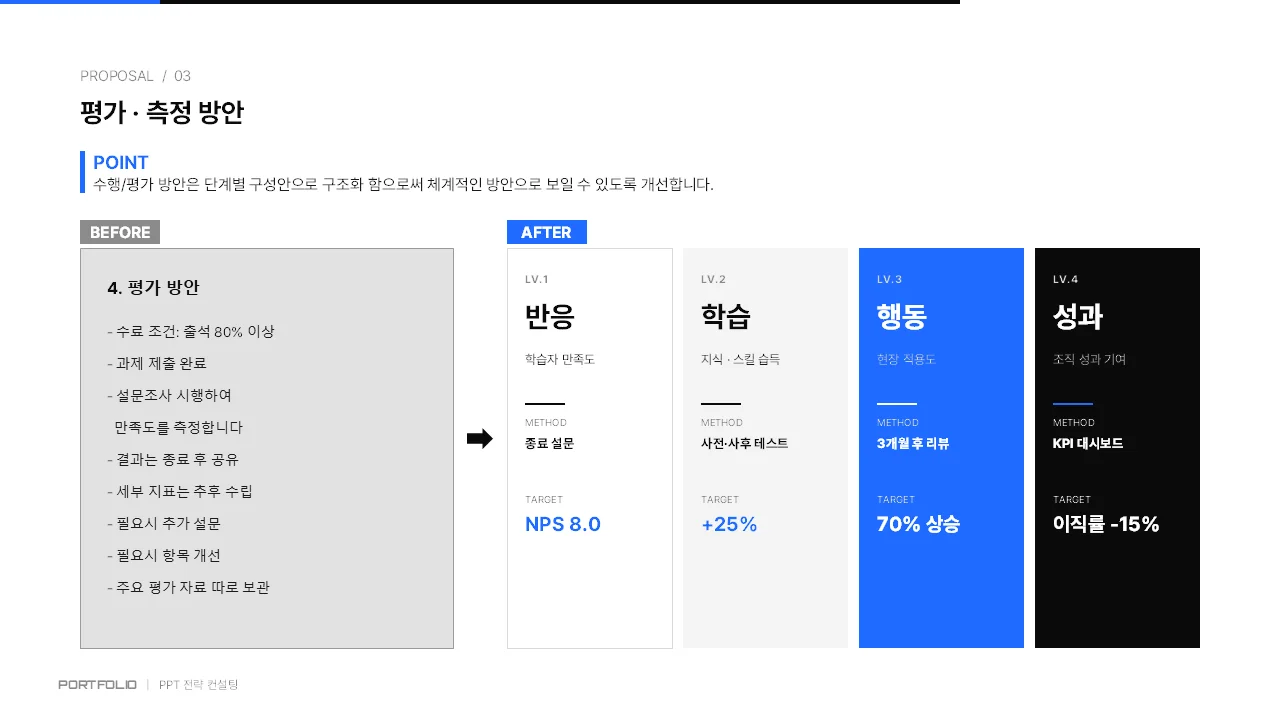Click the method text 사전·사후 테스트

click(744, 443)
